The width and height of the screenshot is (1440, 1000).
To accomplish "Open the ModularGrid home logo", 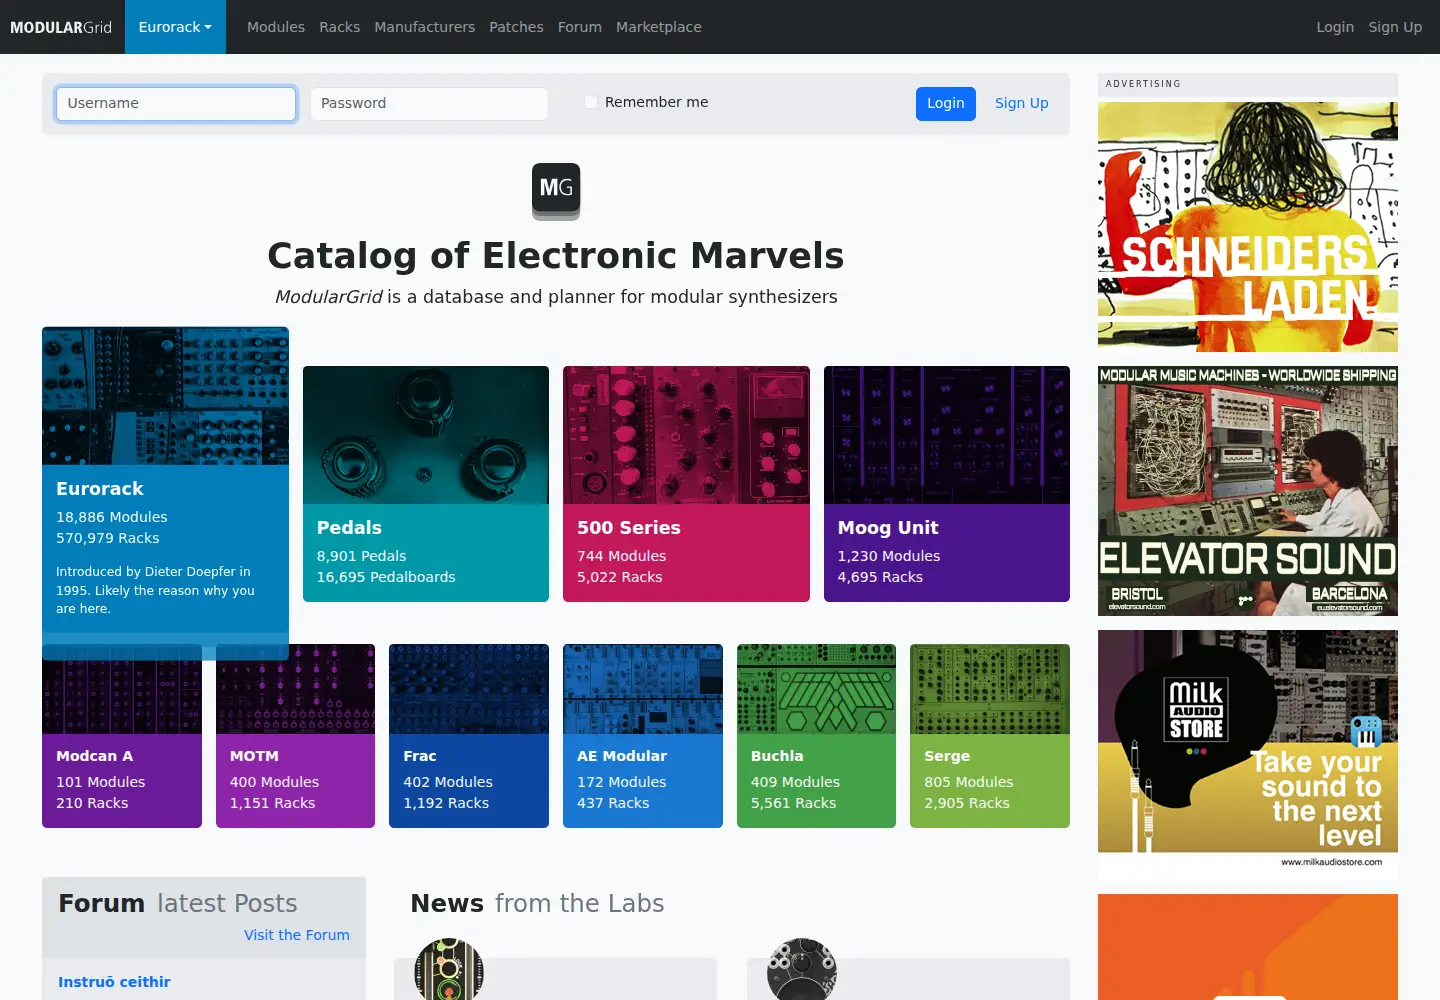I will tap(61, 27).
